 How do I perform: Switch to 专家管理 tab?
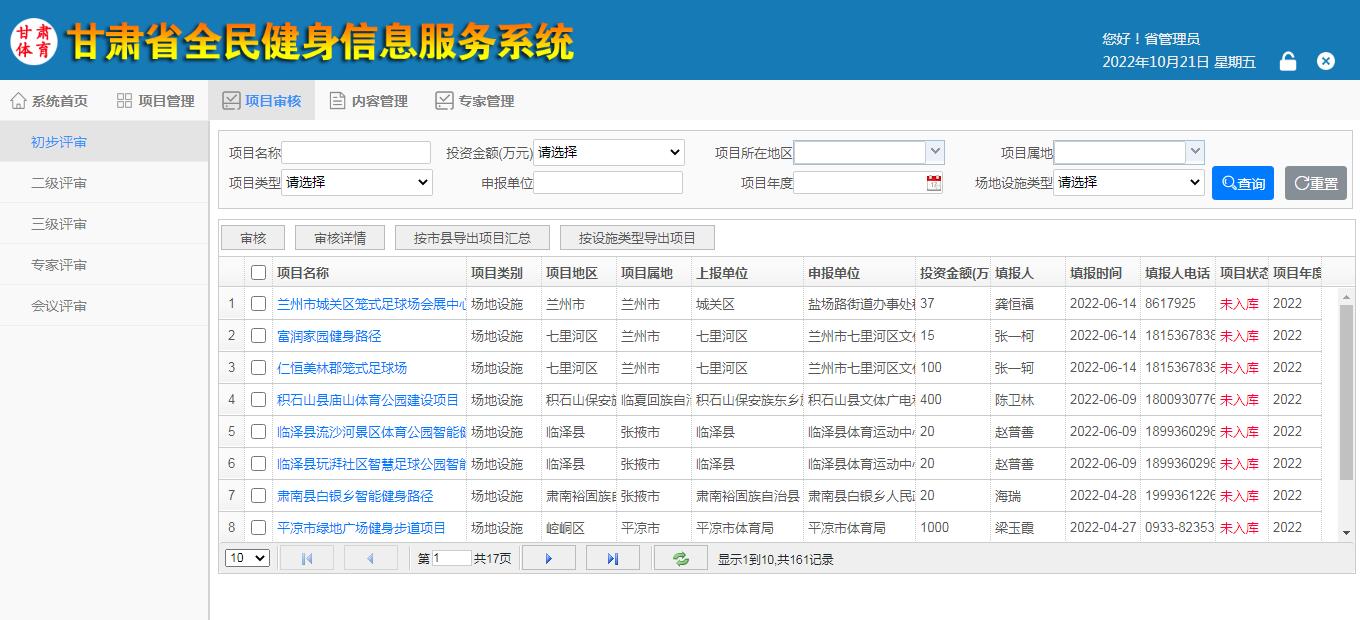click(475, 101)
